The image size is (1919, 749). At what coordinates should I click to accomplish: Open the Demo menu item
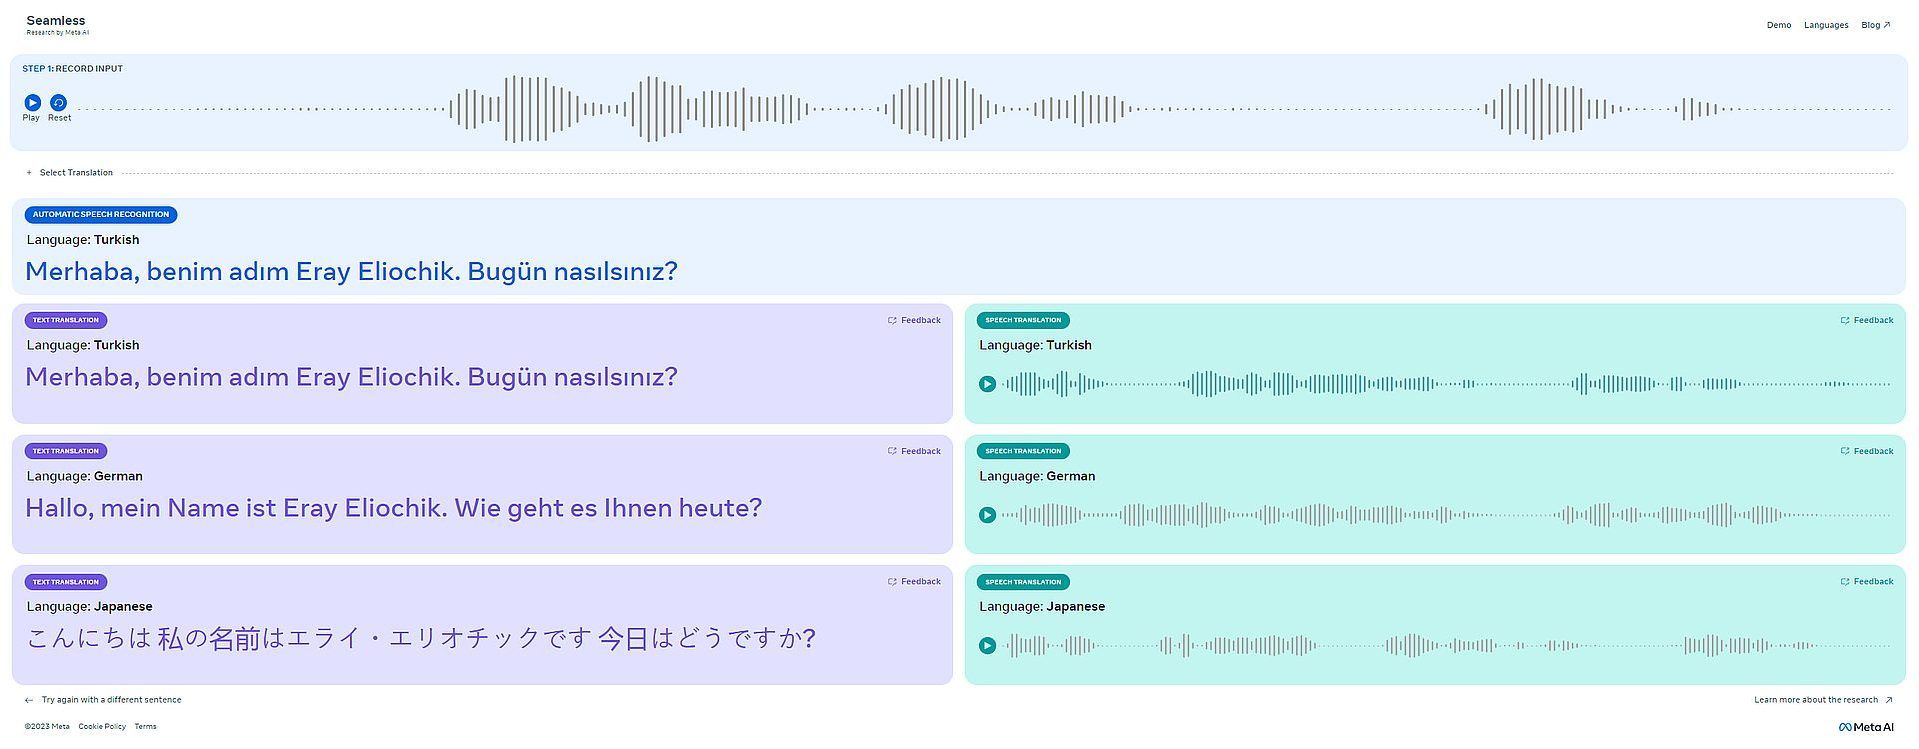[x=1779, y=25]
